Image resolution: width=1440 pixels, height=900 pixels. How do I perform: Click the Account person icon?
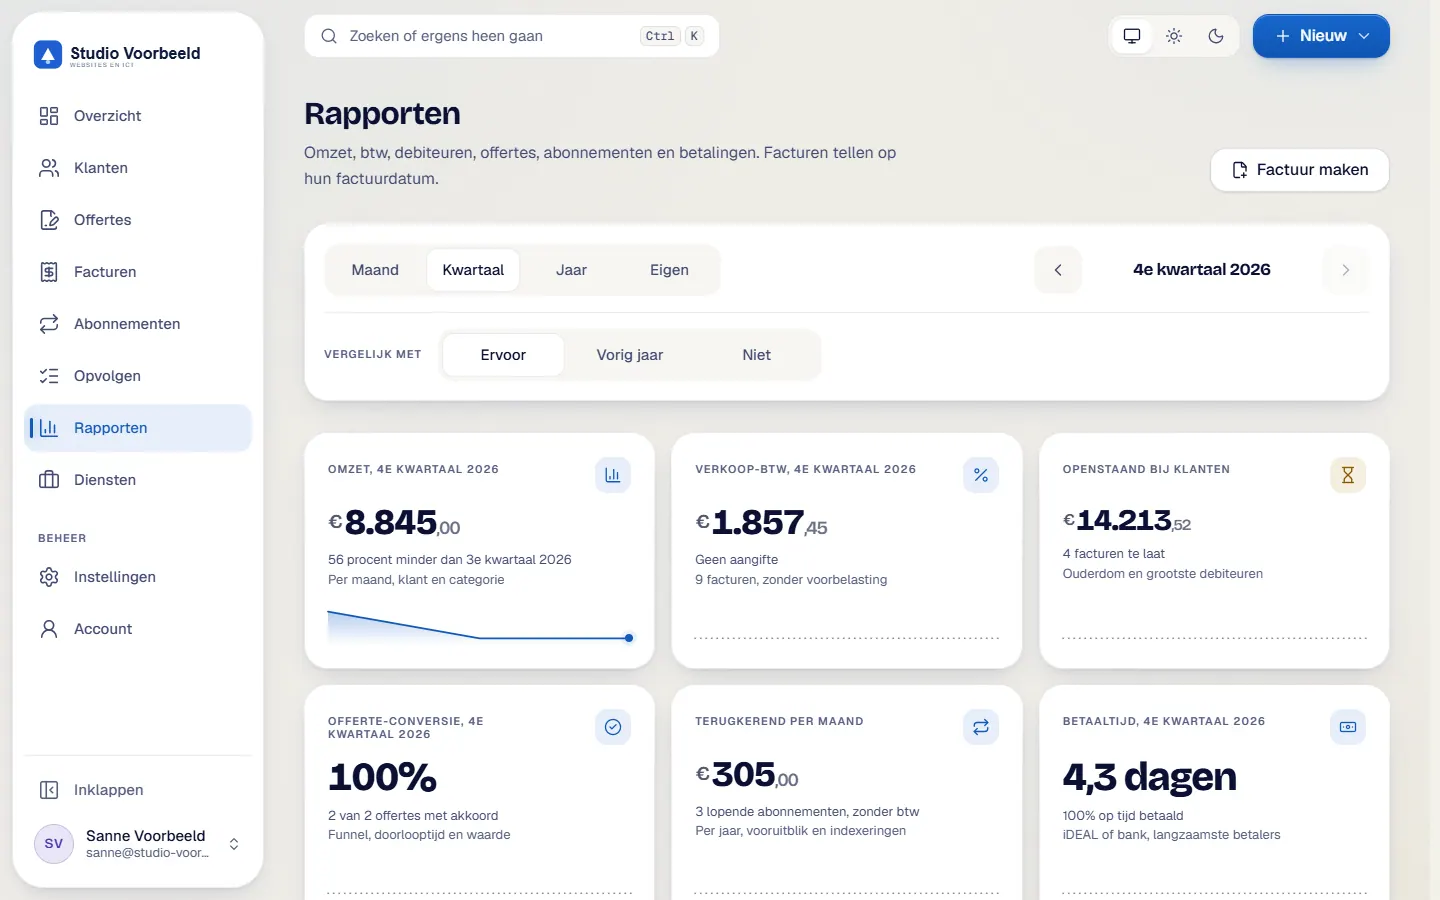(x=49, y=629)
